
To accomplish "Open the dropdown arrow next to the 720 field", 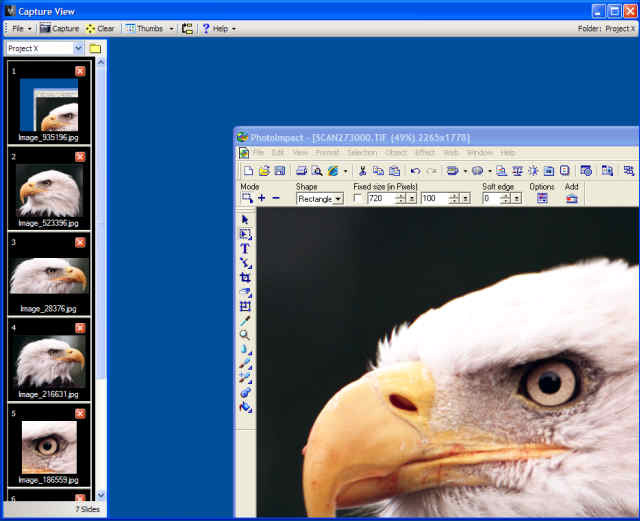I will click(x=412, y=198).
